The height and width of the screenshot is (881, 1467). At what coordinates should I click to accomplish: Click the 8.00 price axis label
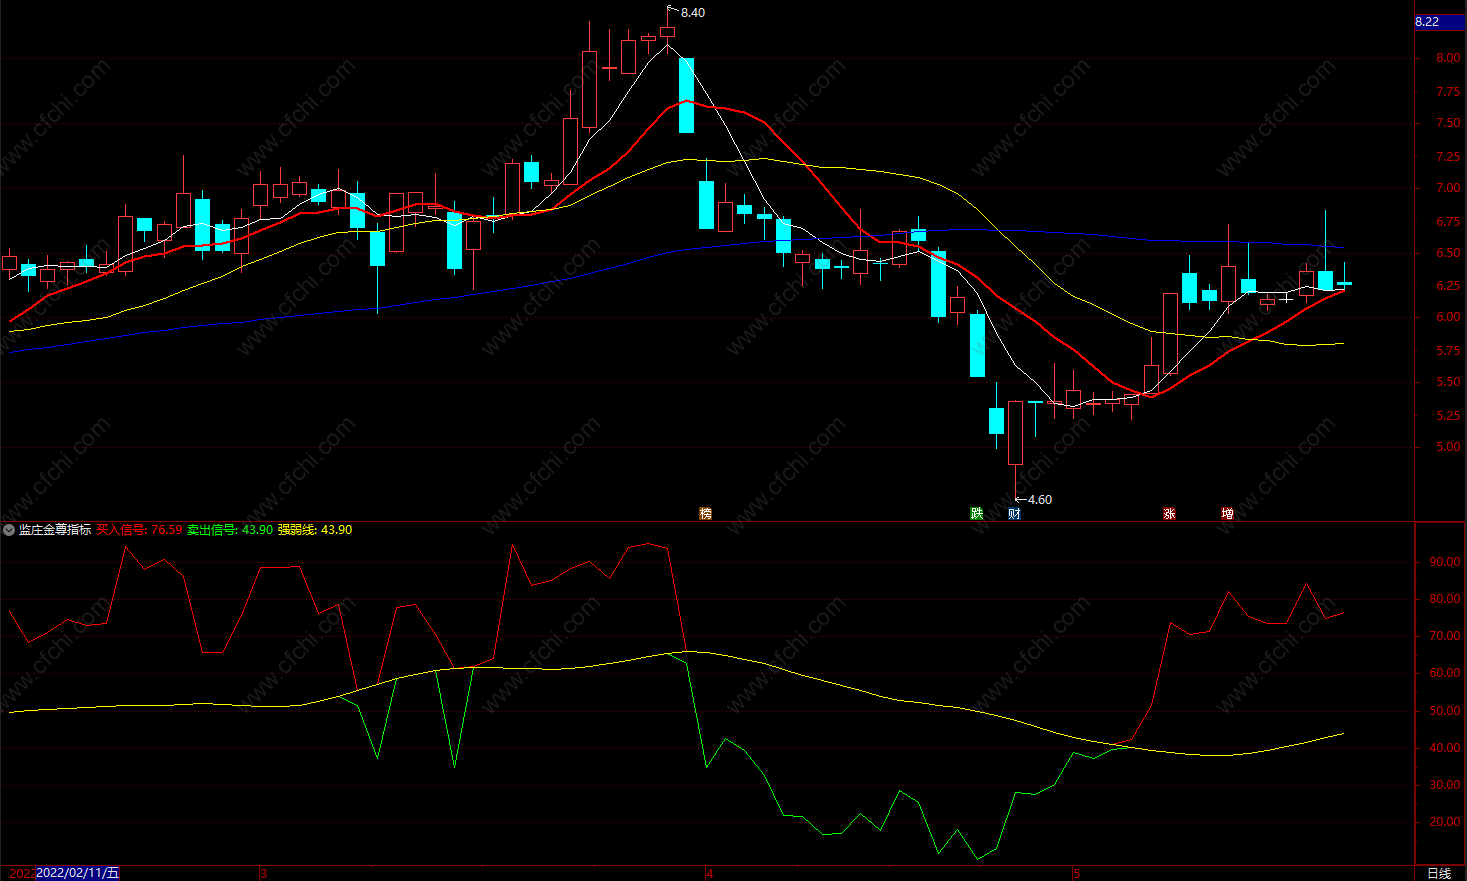click(1447, 58)
